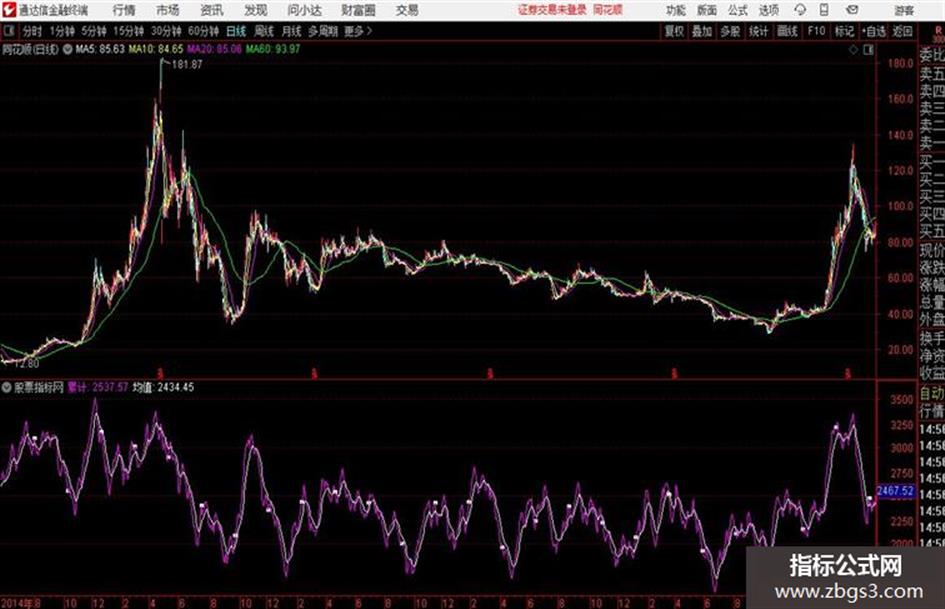Open the 发现 menu

[256, 10]
